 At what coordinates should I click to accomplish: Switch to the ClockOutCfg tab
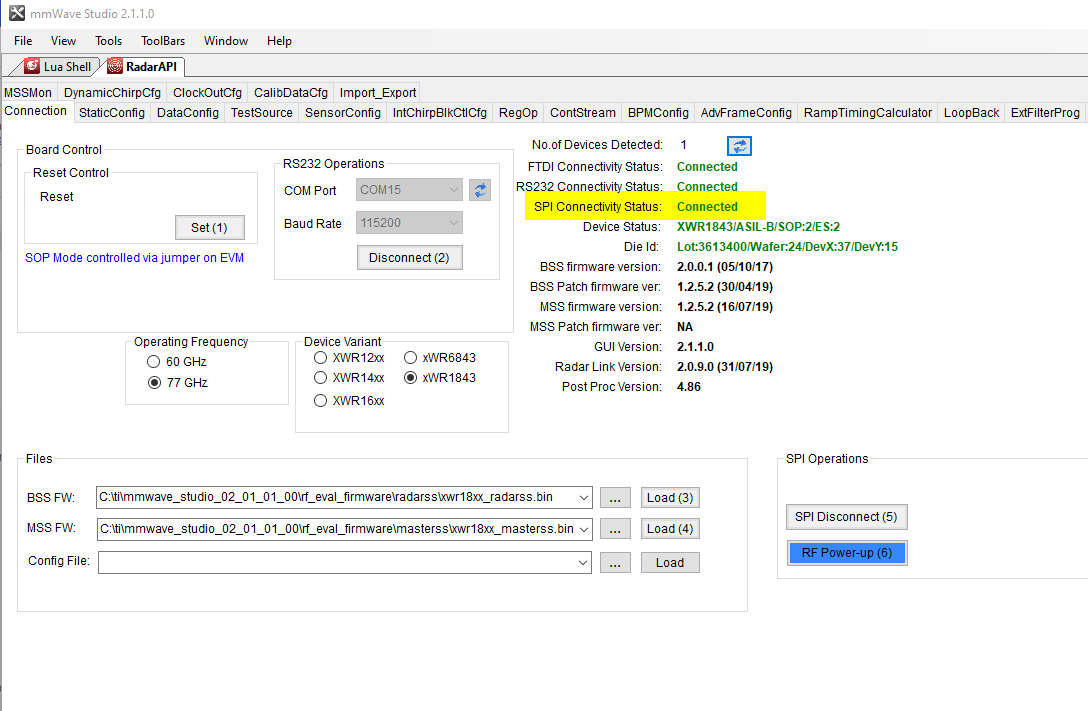coord(207,92)
